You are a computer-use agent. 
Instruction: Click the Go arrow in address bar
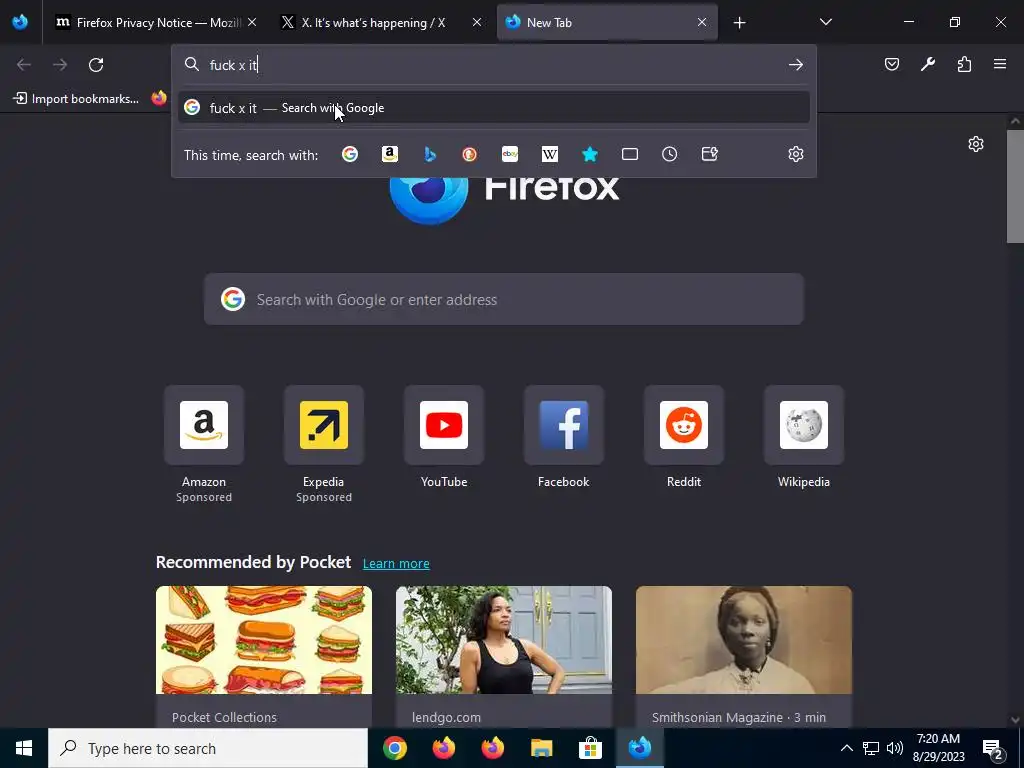pyautogui.click(x=795, y=65)
